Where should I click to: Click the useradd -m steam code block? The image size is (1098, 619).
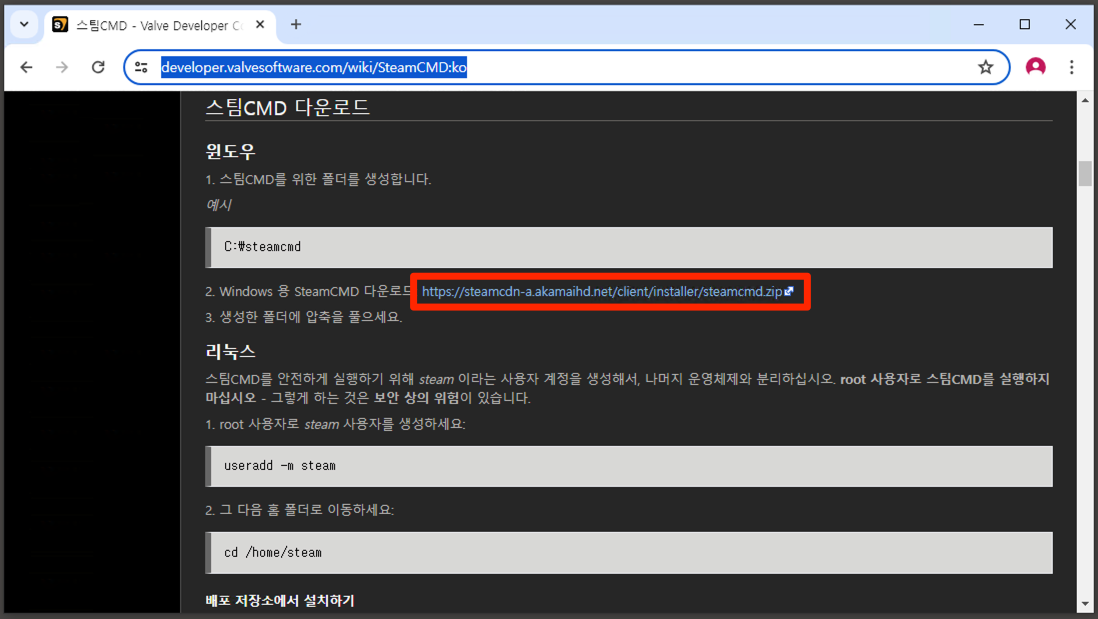(629, 466)
